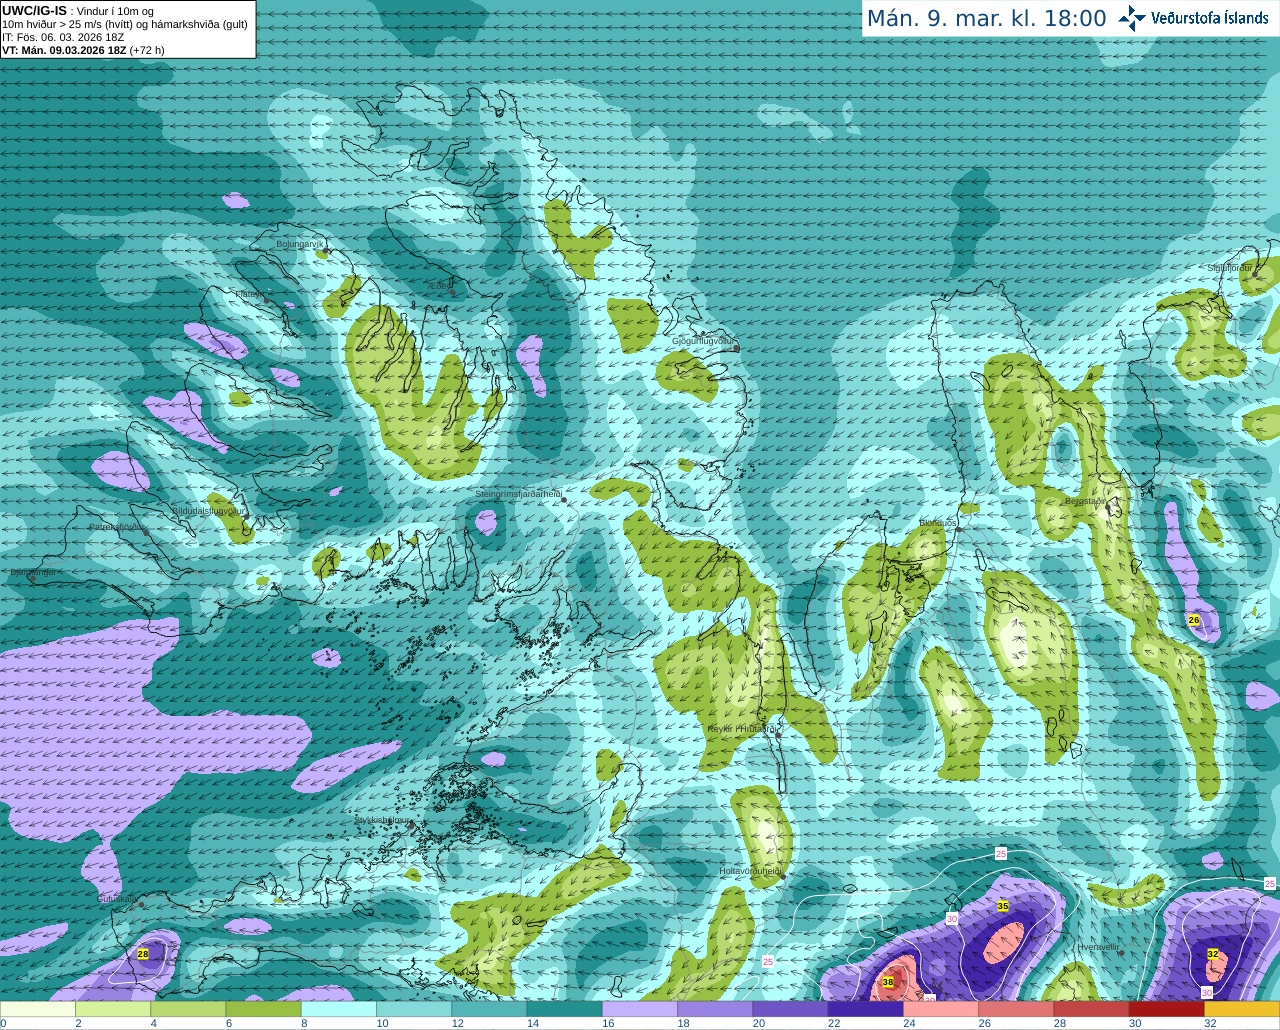Click the golden yellow legend swatch above 32
Screen dimensions: 1280x1030
tap(1241, 1009)
